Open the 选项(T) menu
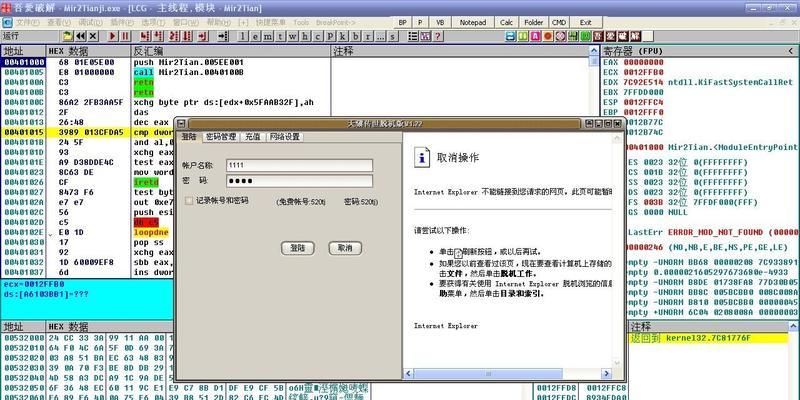 click(x=153, y=22)
